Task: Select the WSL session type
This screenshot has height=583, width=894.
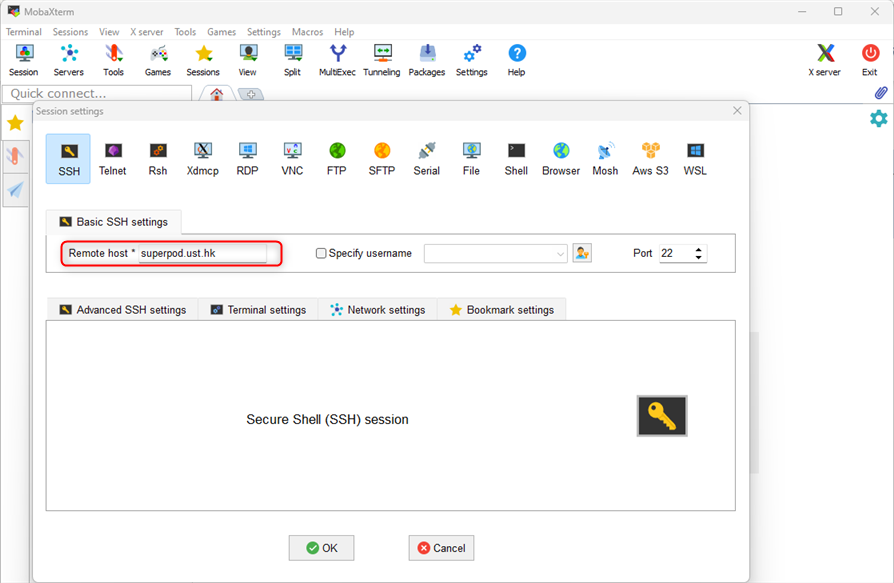Action: (695, 159)
